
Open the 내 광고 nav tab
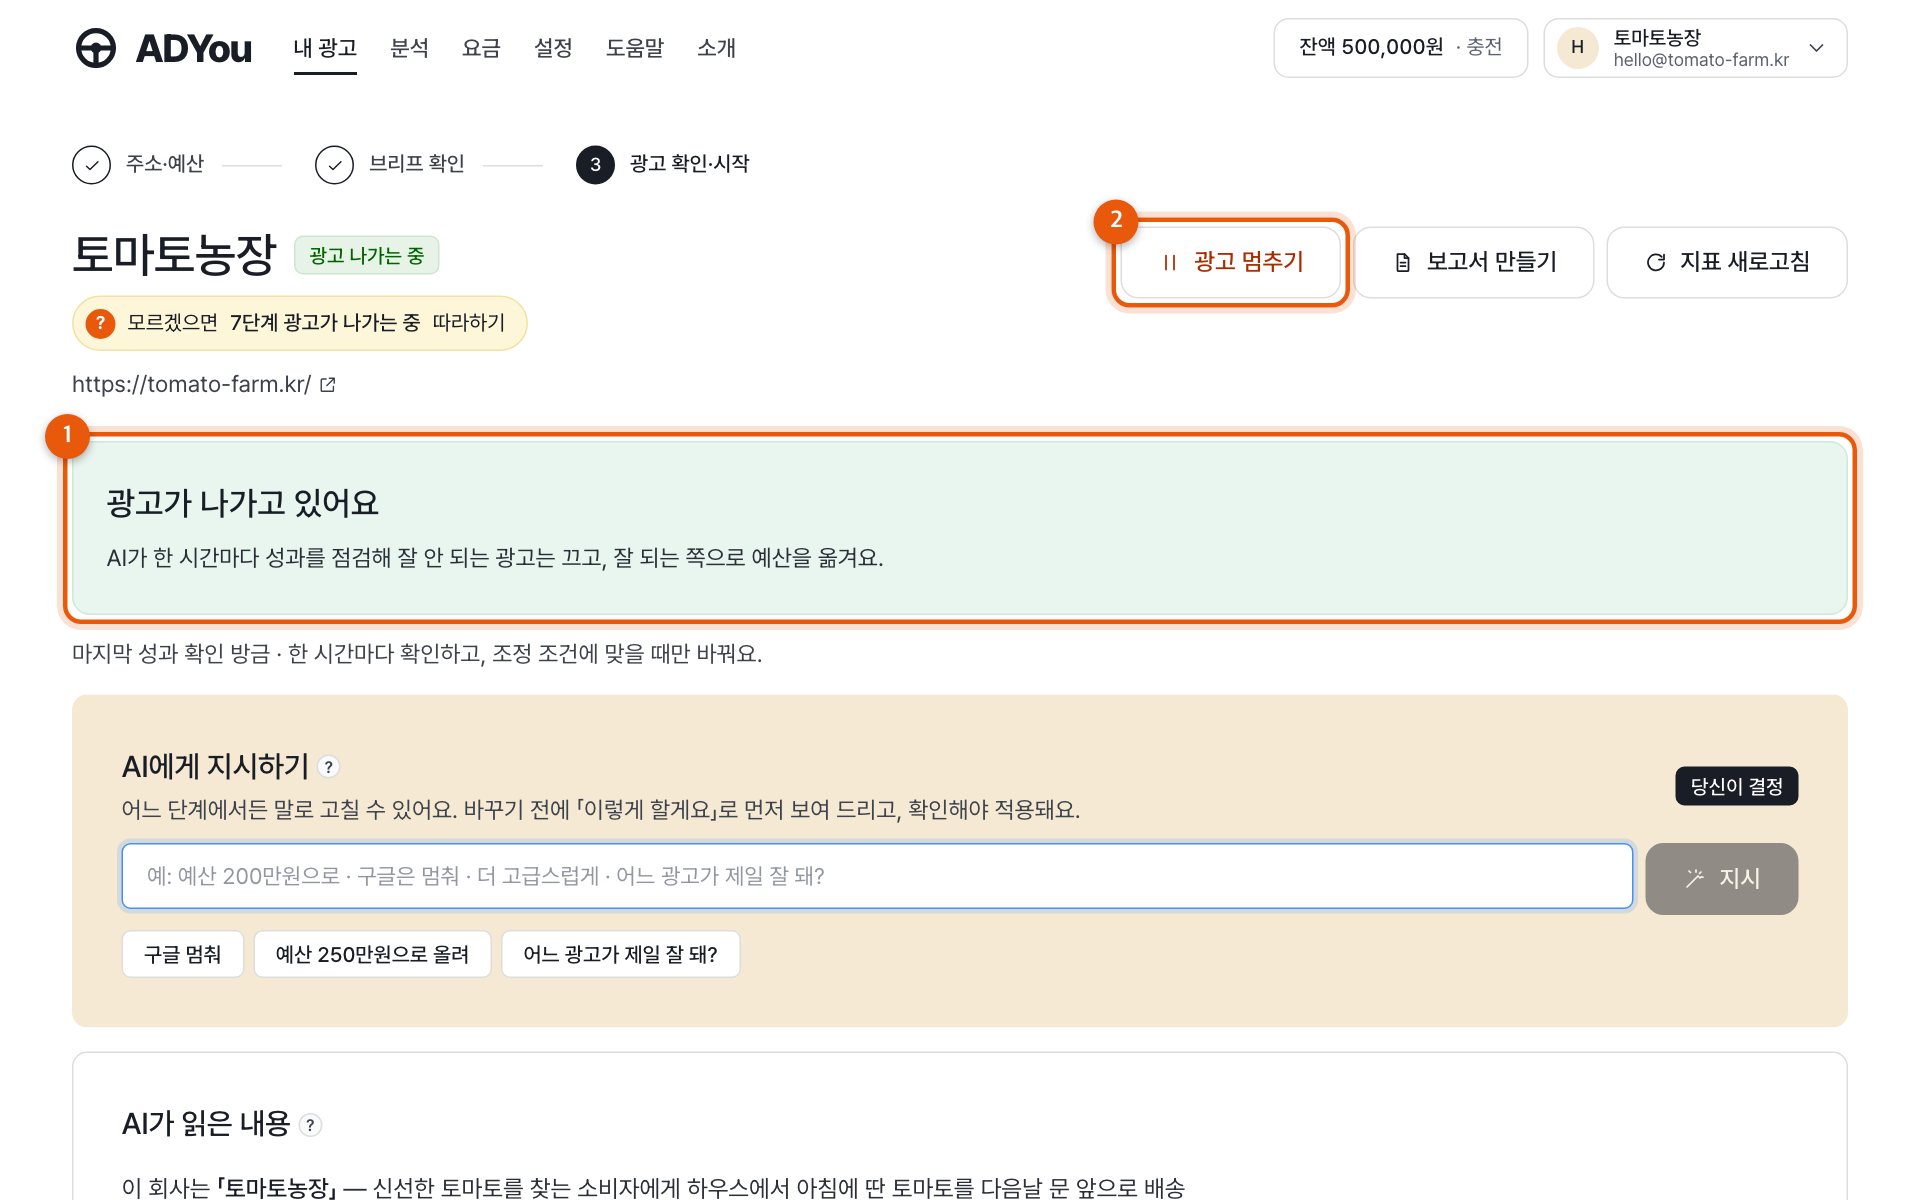click(325, 48)
